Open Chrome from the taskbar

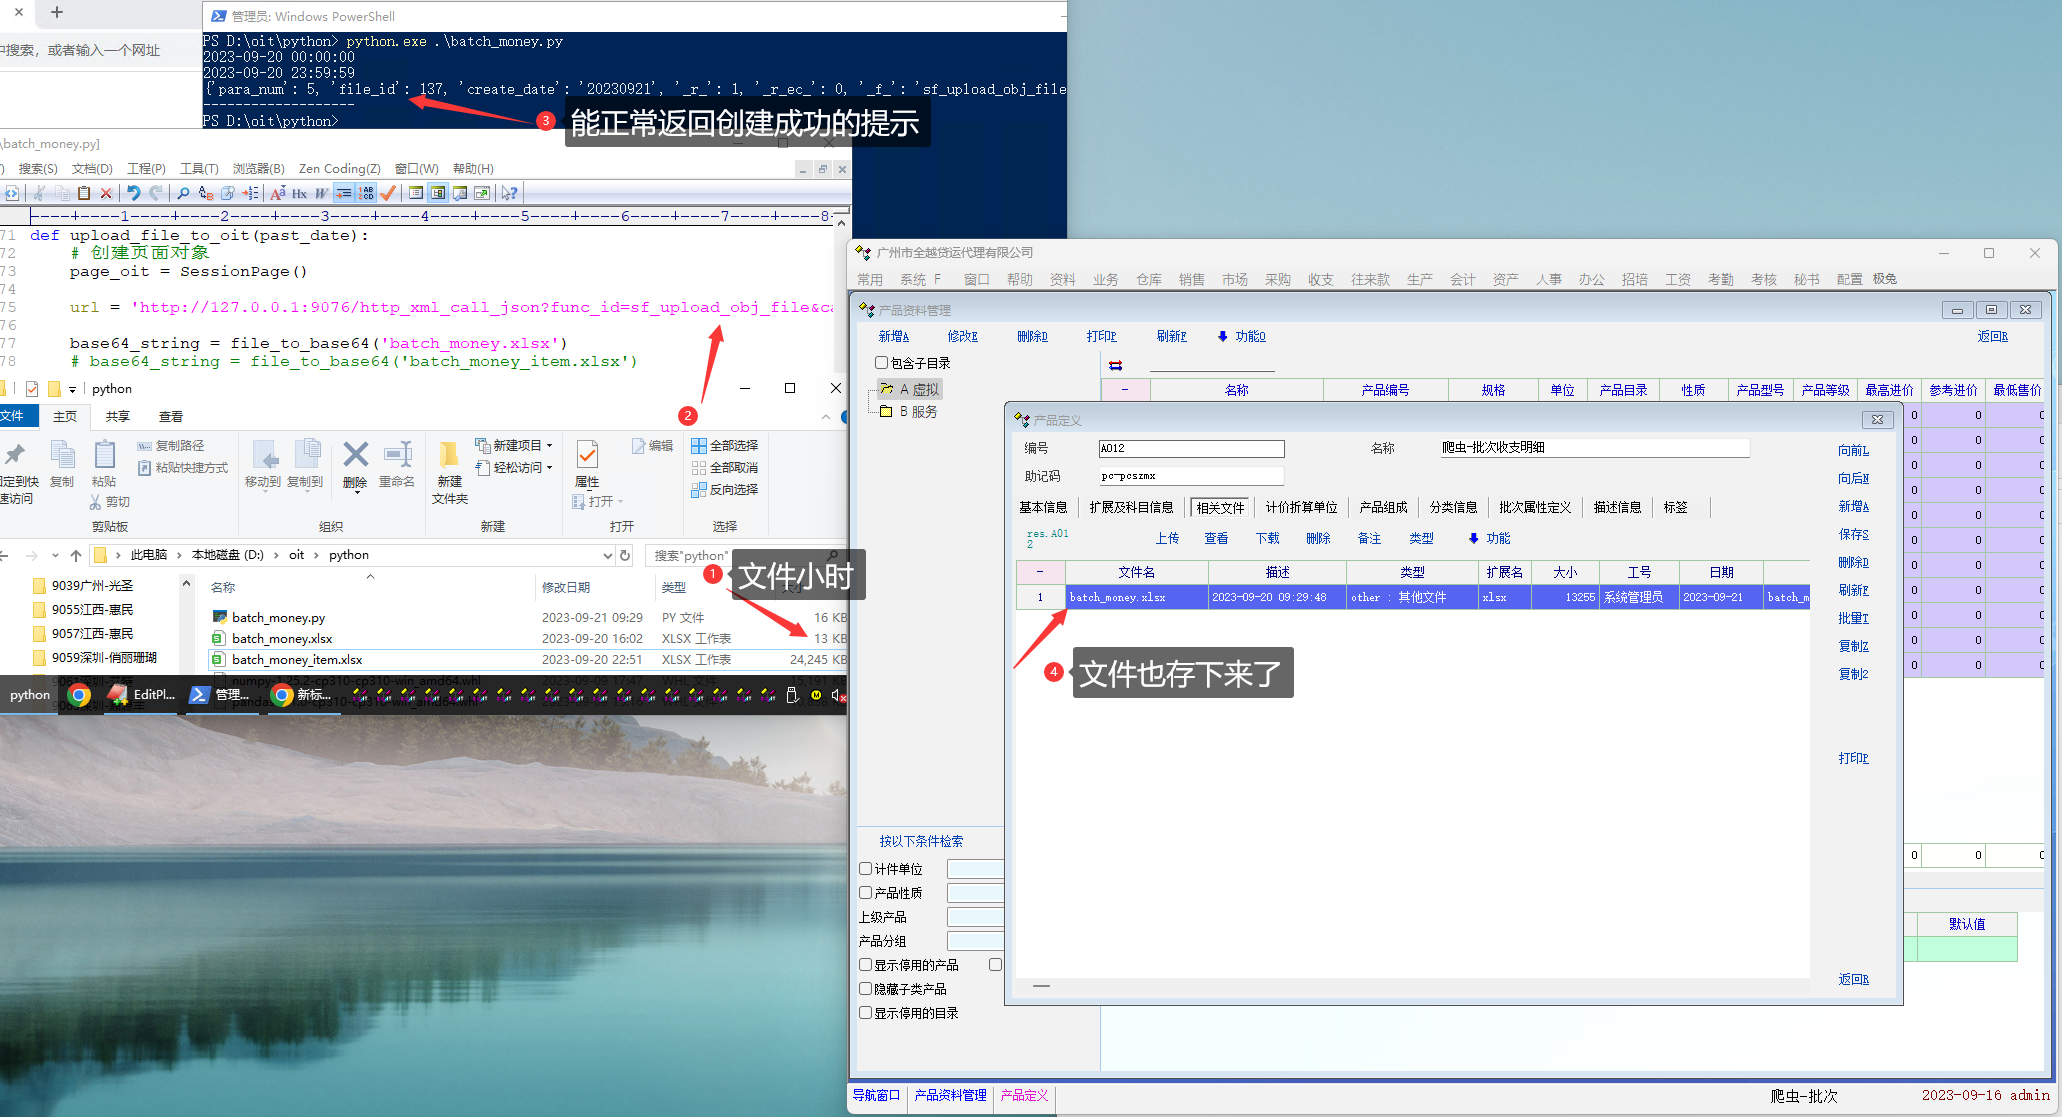pos(79,695)
